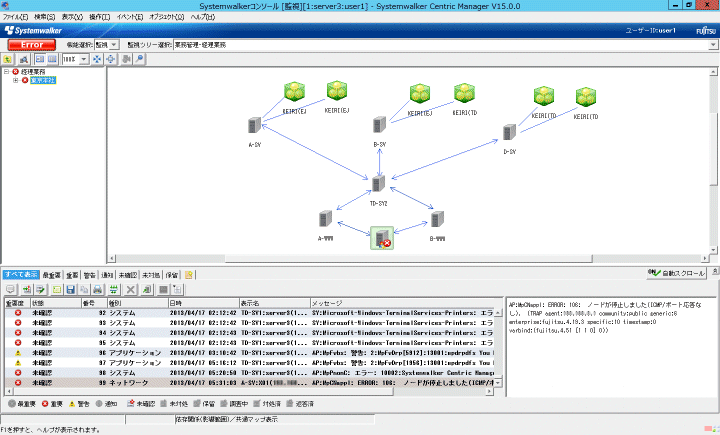Screen dimensions: 720x435
Task: Open the 操作(T) menu
Action: [x=99, y=17]
